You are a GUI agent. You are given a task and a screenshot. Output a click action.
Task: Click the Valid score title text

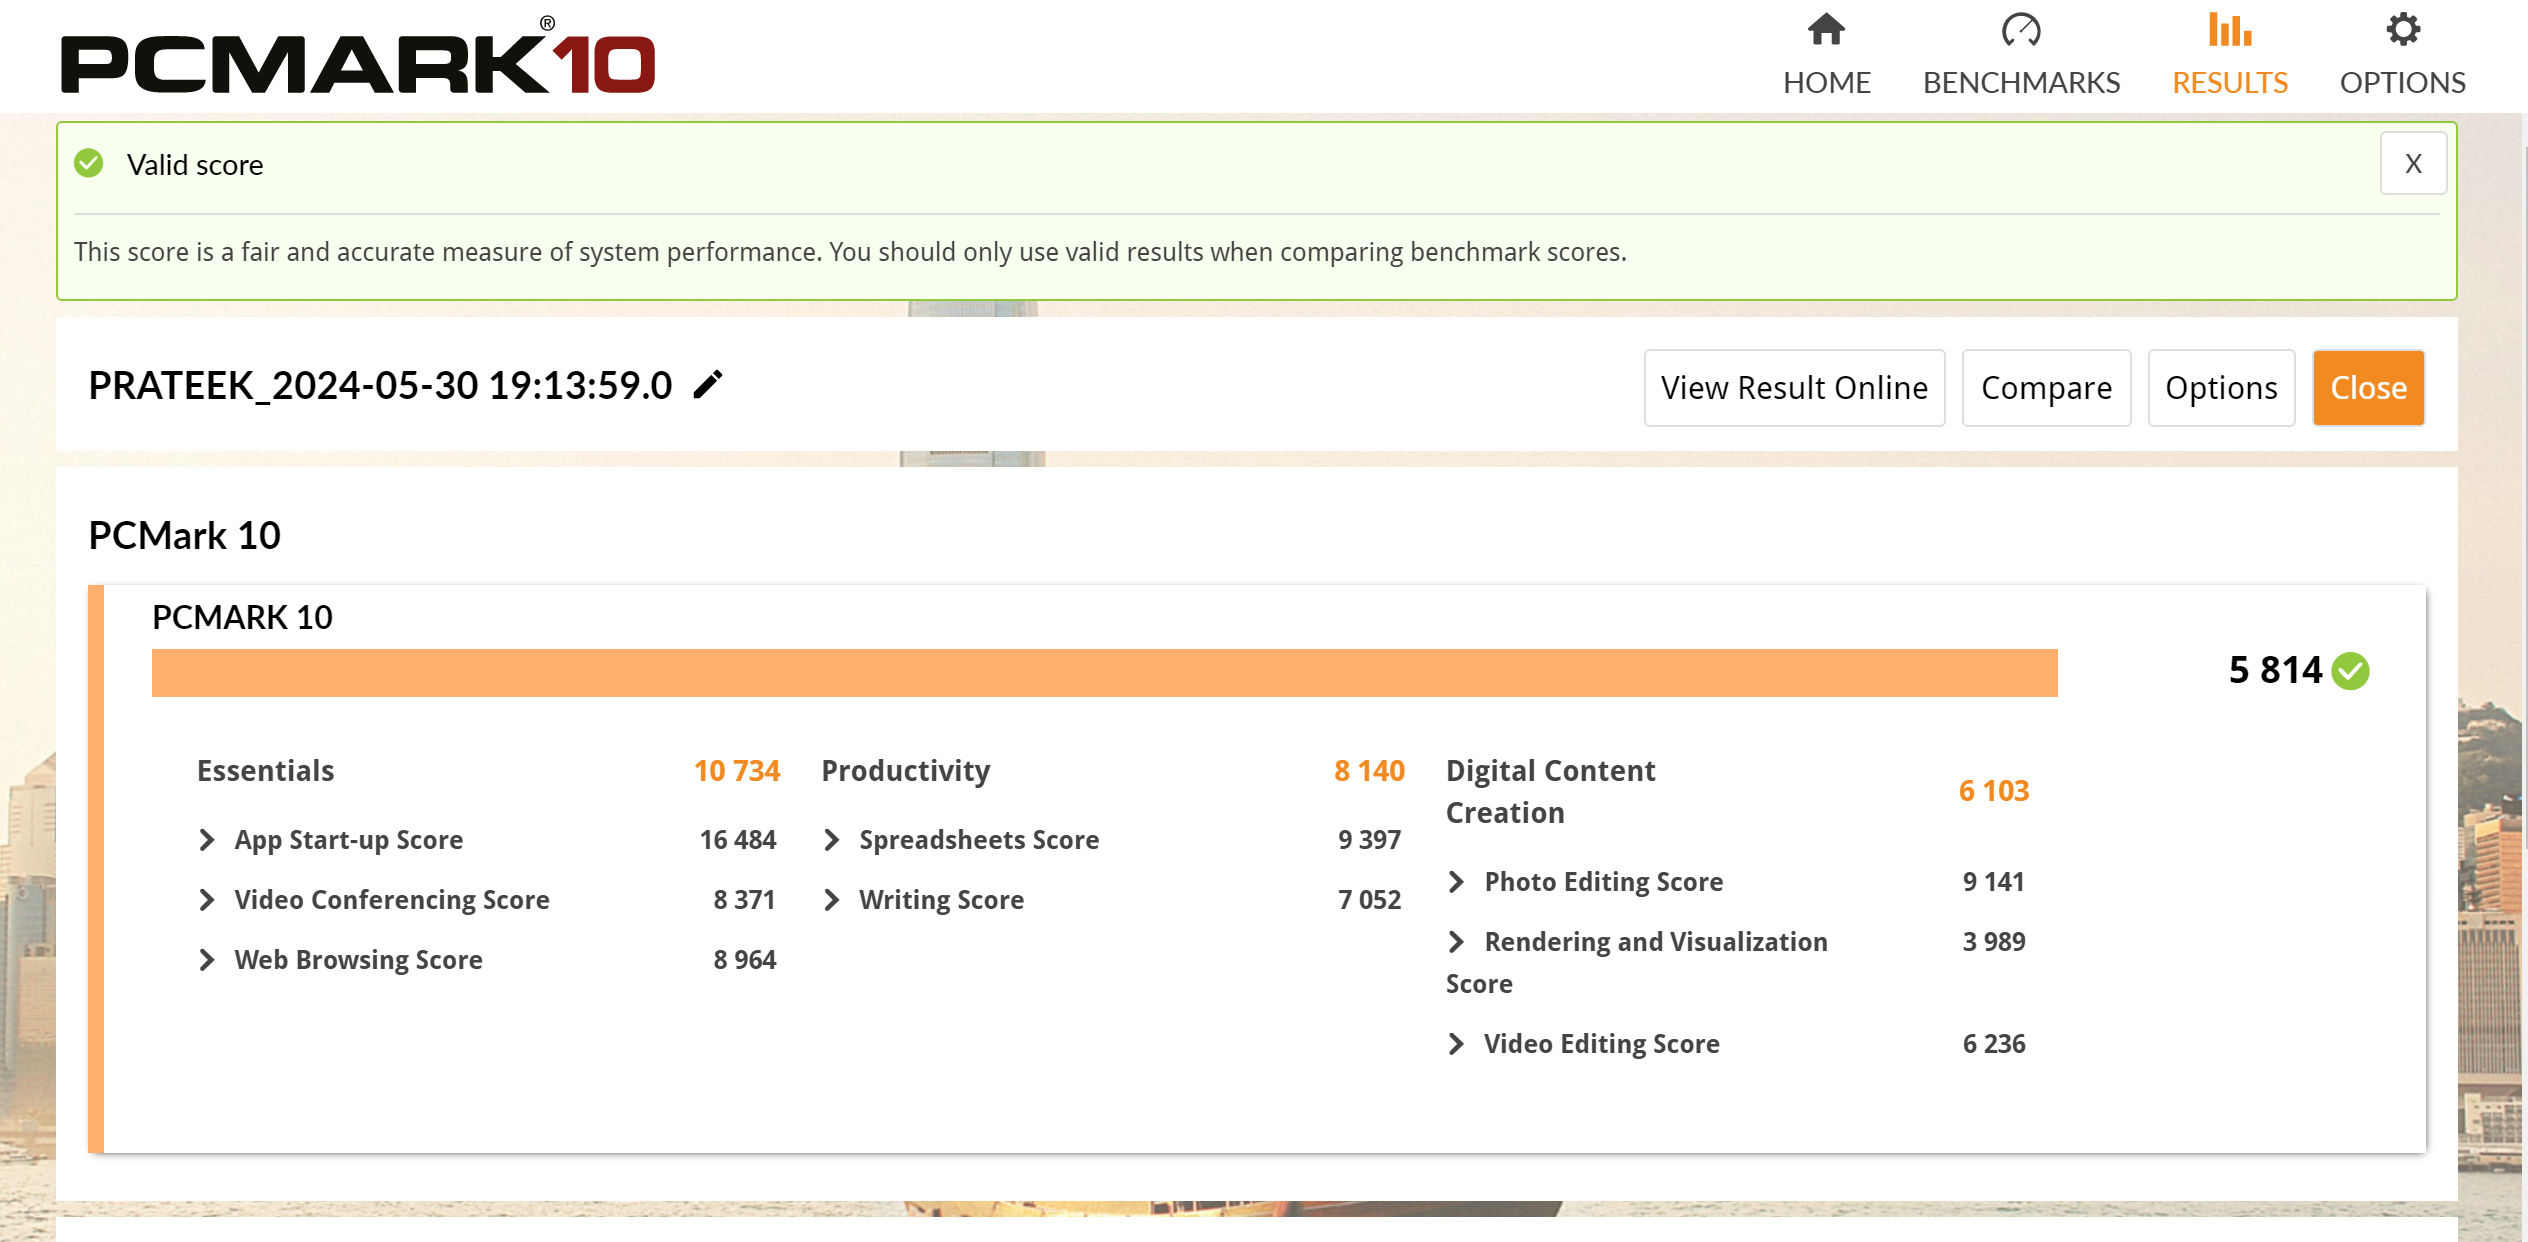tap(195, 165)
